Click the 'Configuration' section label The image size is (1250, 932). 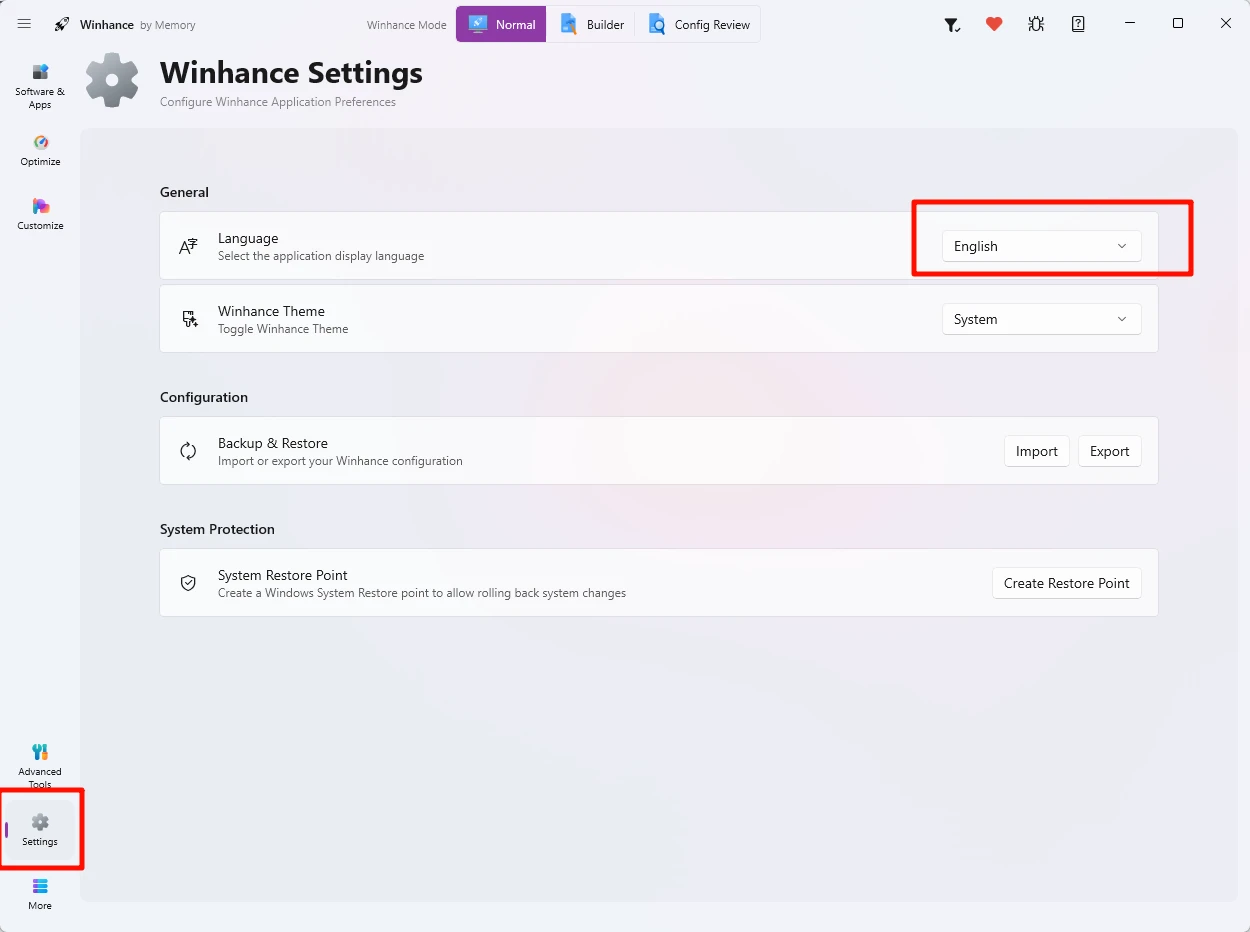pyautogui.click(x=204, y=397)
